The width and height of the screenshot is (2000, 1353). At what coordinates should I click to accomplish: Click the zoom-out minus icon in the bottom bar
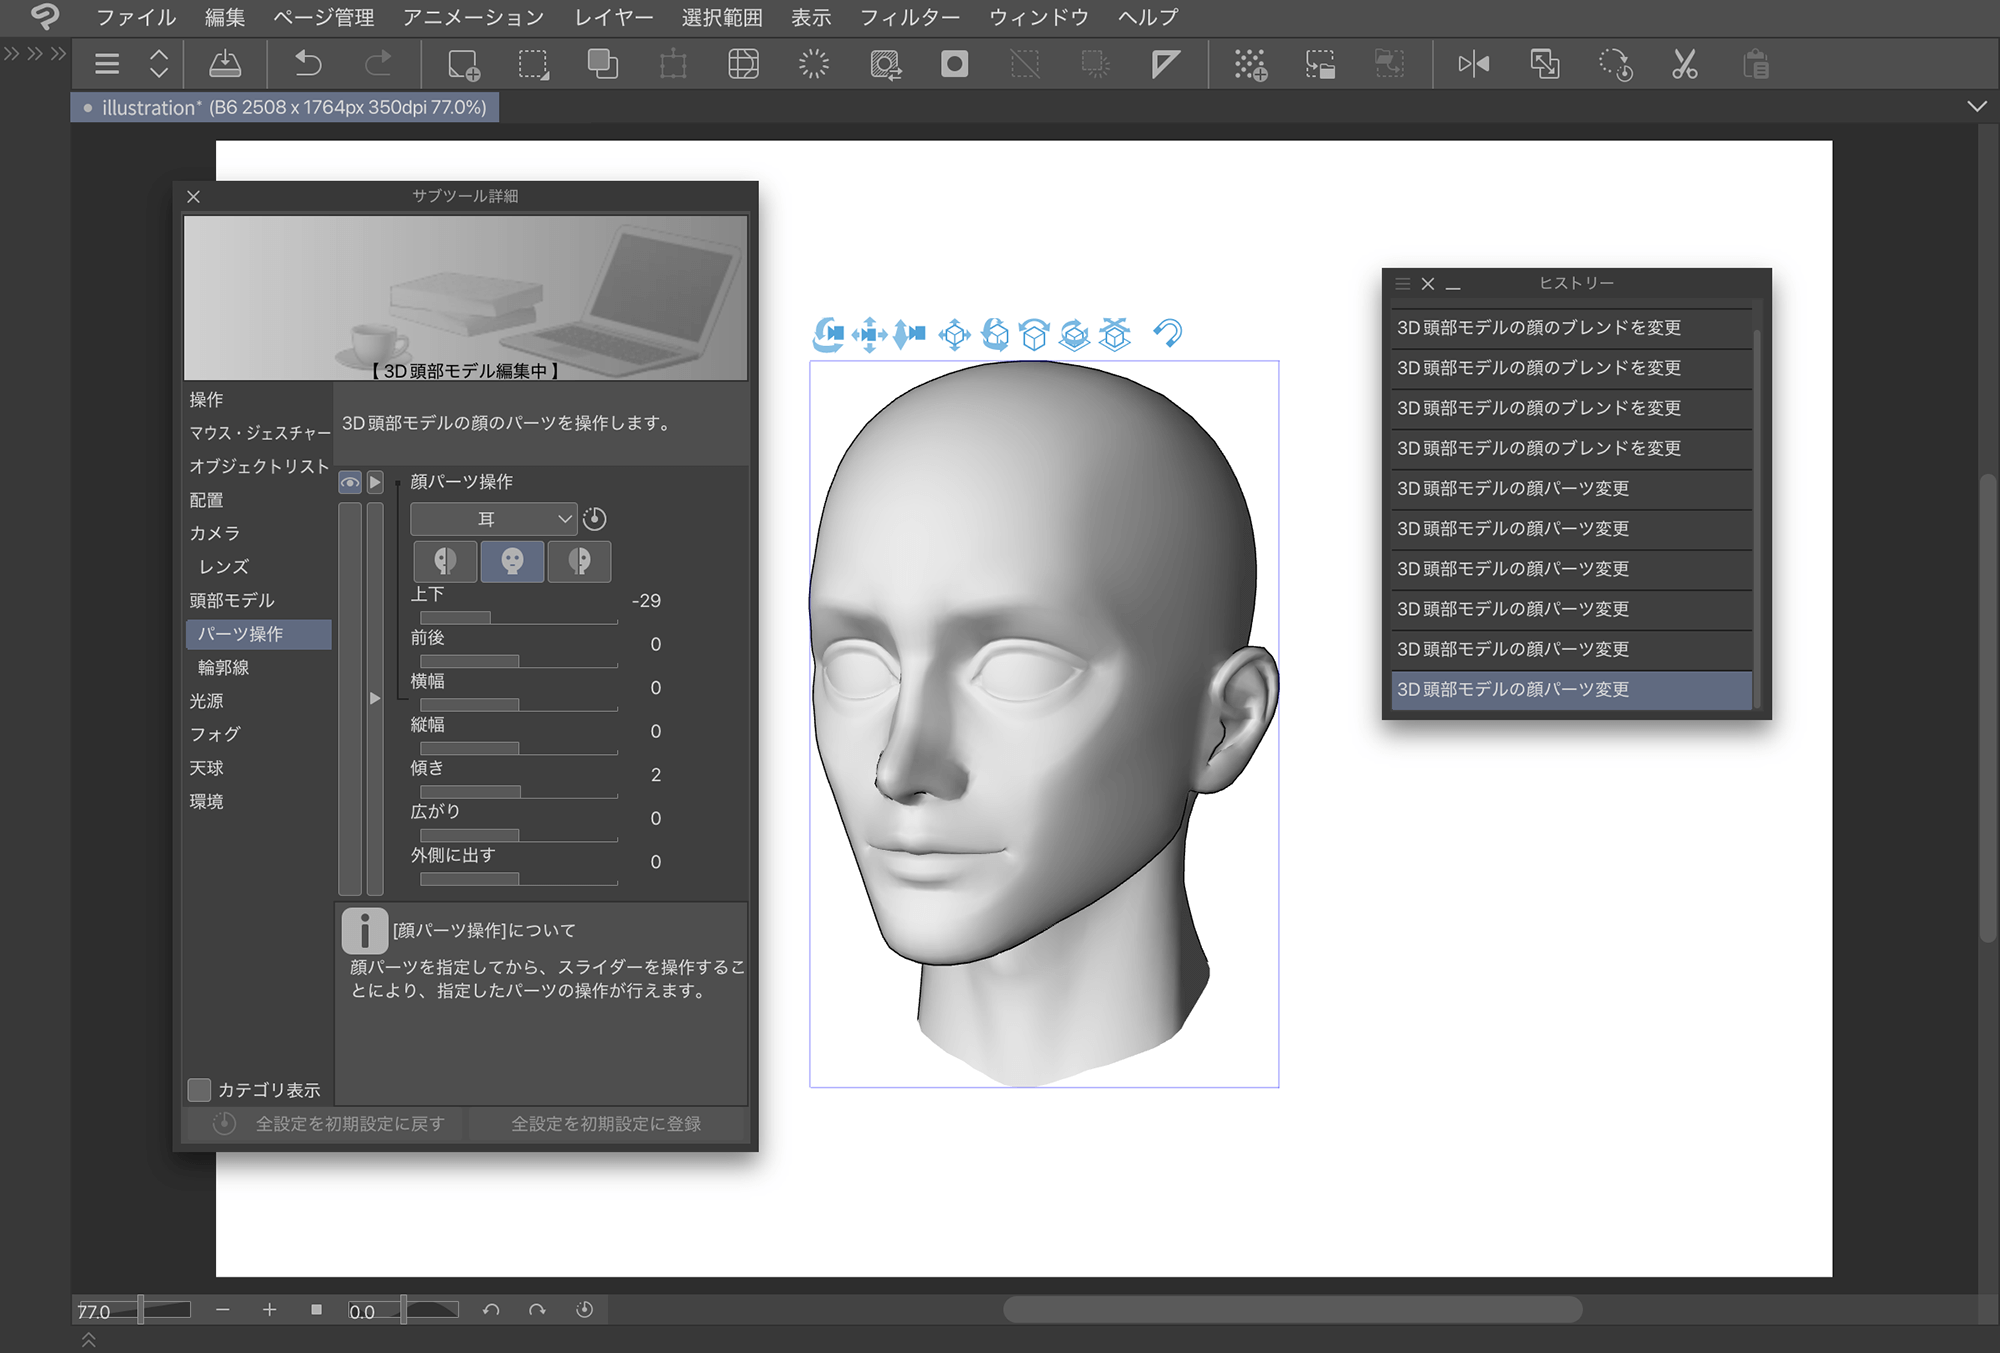[x=223, y=1310]
